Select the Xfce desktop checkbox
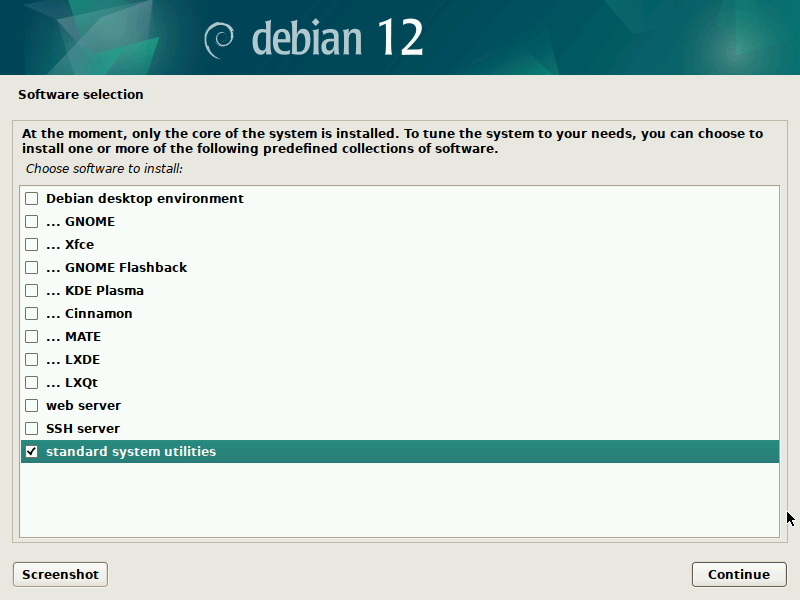This screenshot has height=600, width=800. 32,245
